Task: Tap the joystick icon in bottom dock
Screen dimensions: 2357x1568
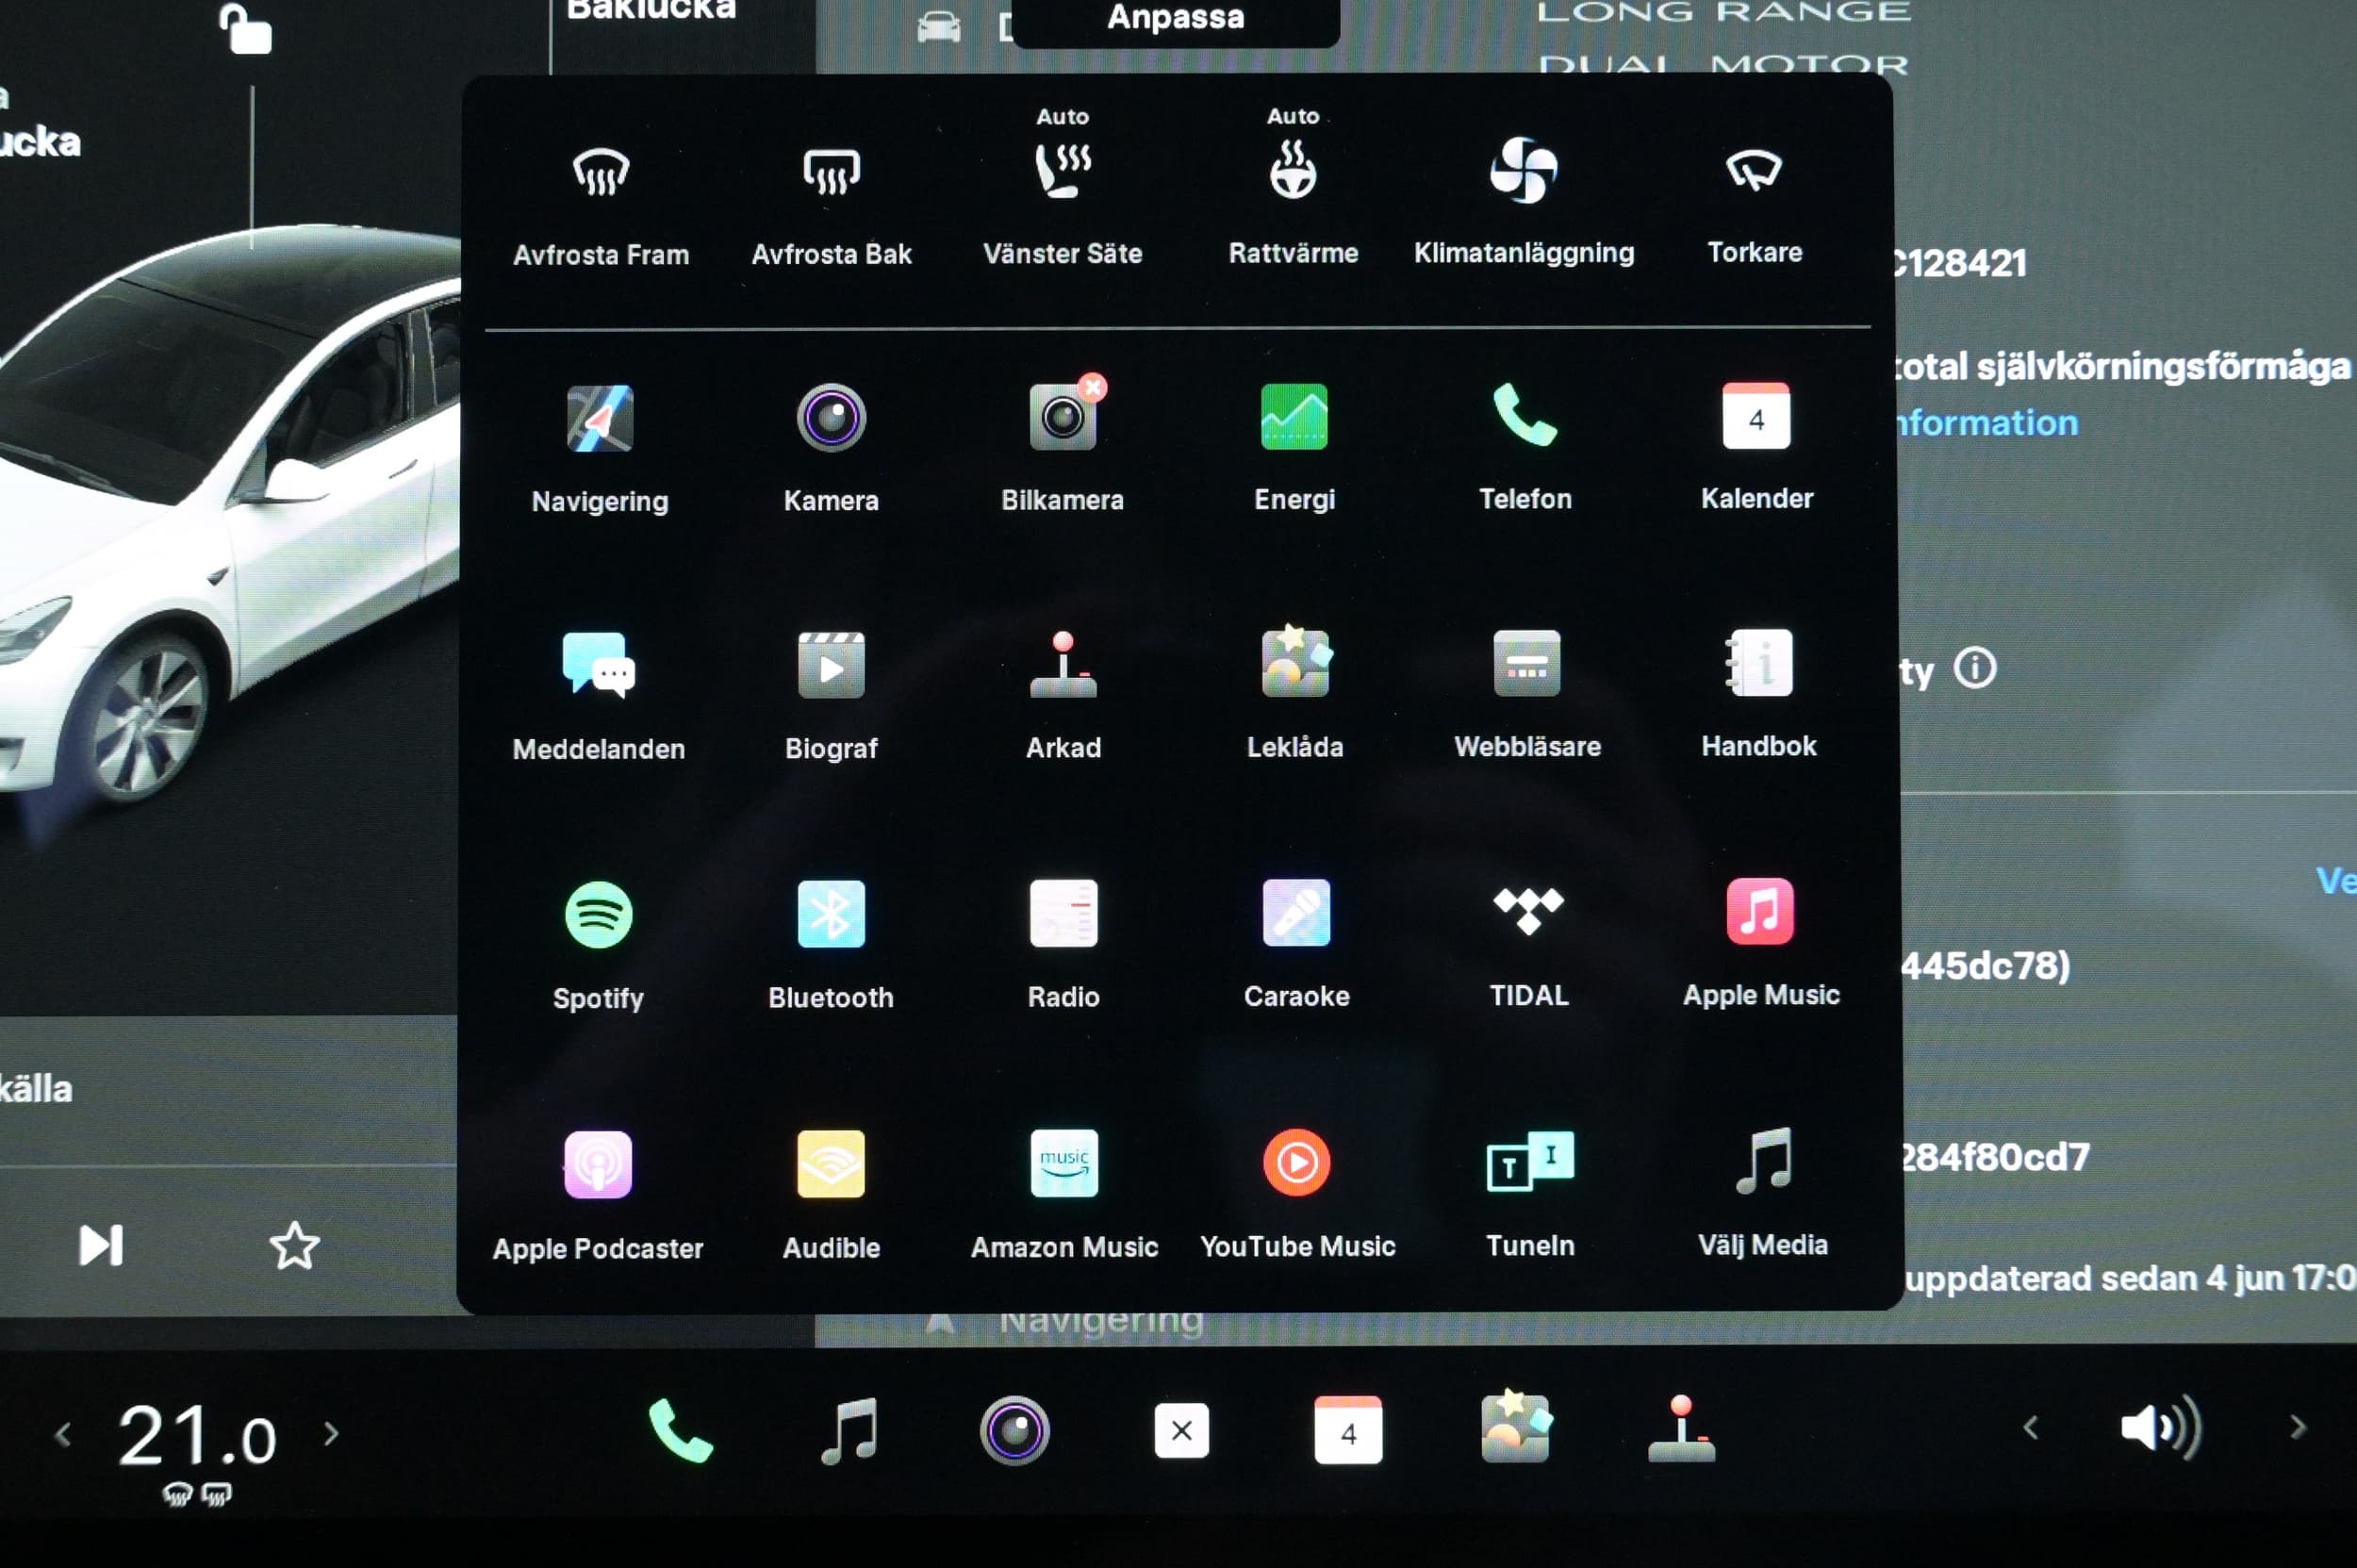Action: (1682, 1429)
